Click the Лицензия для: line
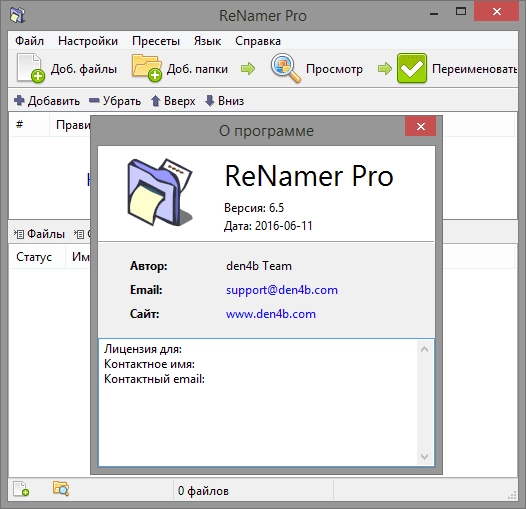 tap(143, 349)
